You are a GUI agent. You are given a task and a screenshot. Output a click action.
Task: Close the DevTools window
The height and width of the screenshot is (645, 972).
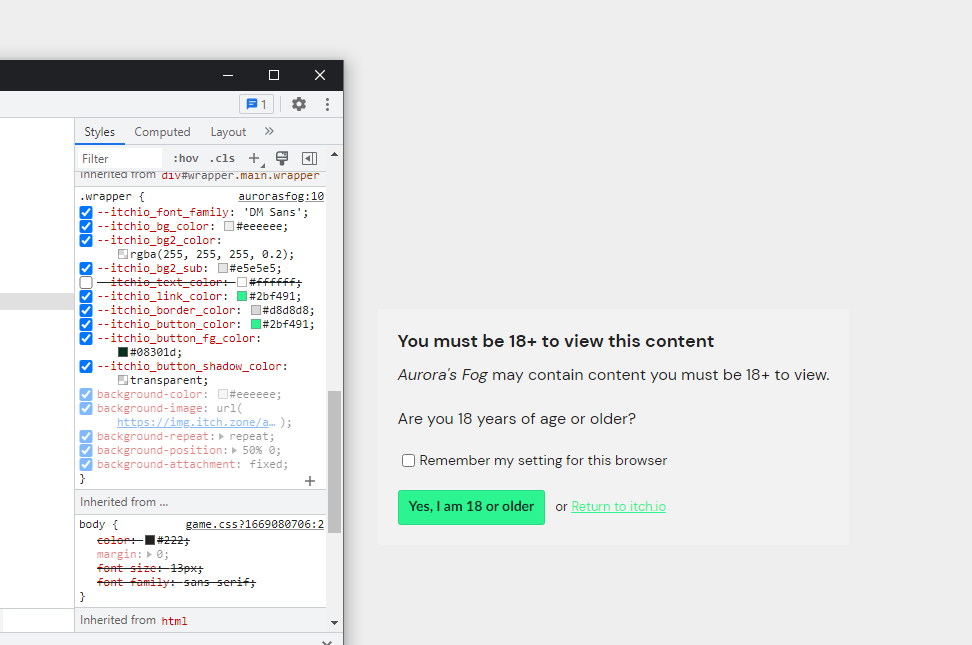320,75
